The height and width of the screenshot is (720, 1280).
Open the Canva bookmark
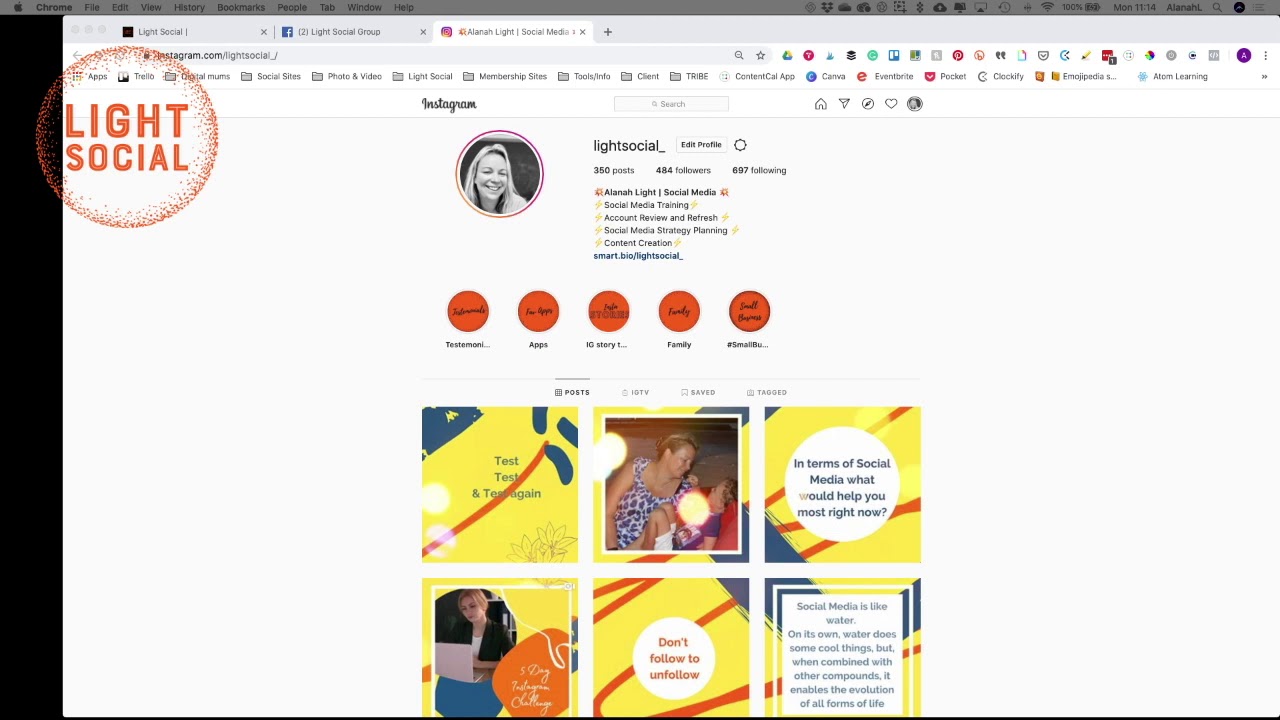[826, 77]
